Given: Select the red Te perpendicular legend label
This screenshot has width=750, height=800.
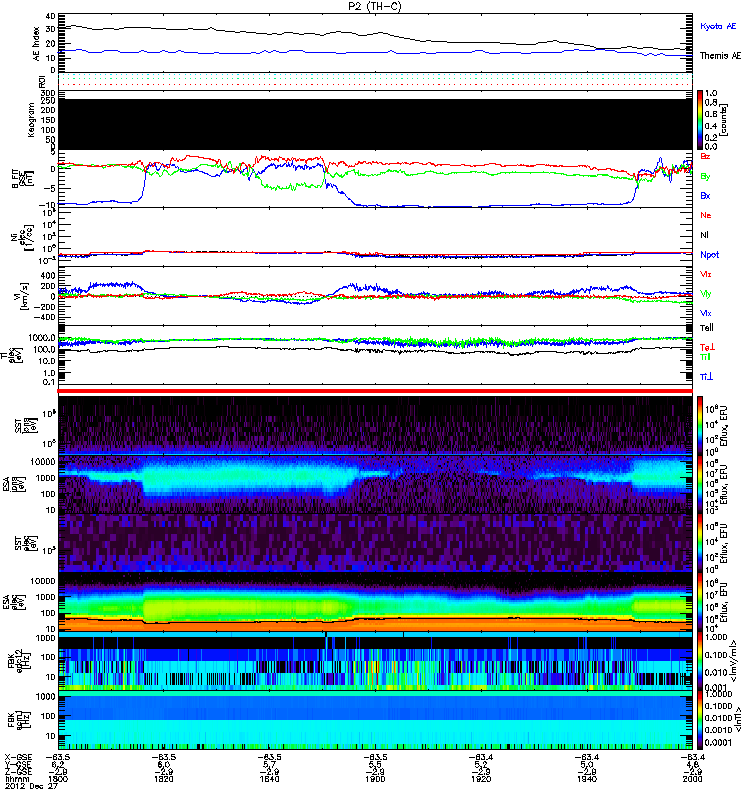Looking at the screenshot, I should pos(708,347).
